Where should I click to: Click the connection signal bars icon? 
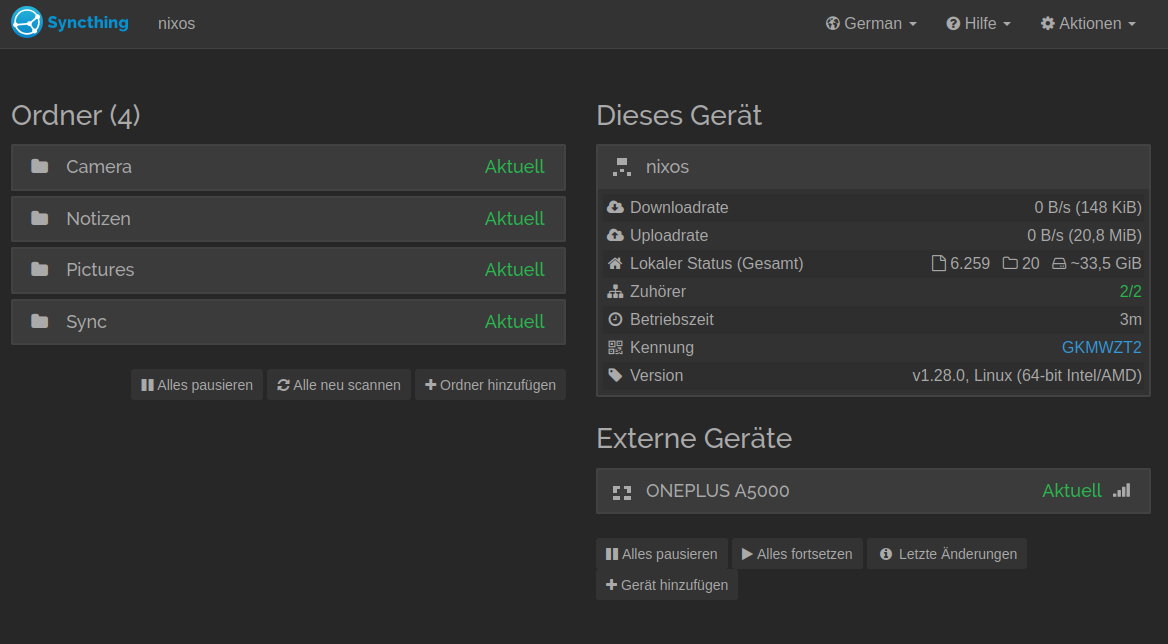point(1122,491)
